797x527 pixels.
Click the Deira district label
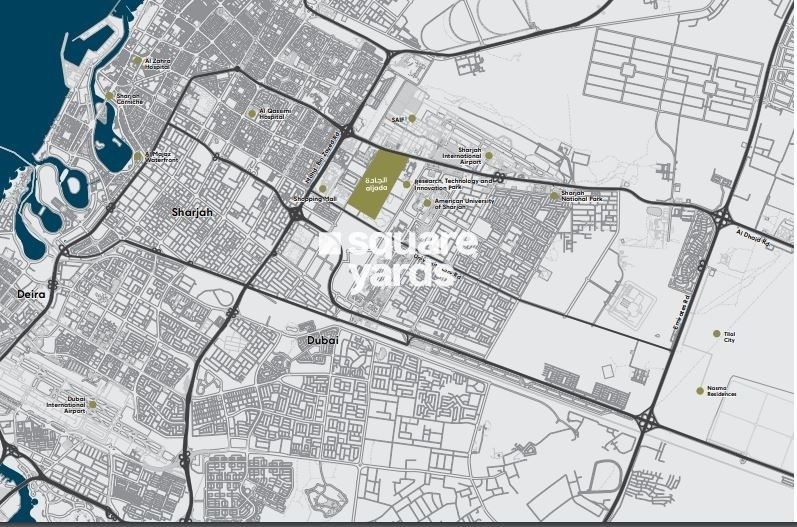click(x=31, y=294)
